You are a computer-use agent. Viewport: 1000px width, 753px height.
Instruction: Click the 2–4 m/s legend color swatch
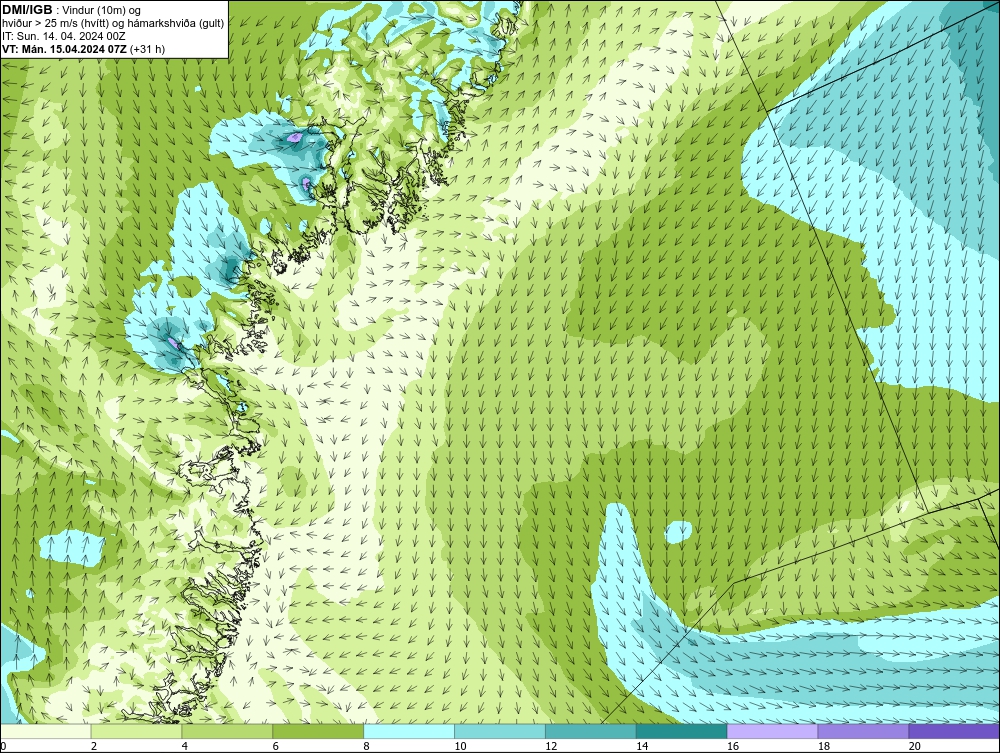point(136,731)
